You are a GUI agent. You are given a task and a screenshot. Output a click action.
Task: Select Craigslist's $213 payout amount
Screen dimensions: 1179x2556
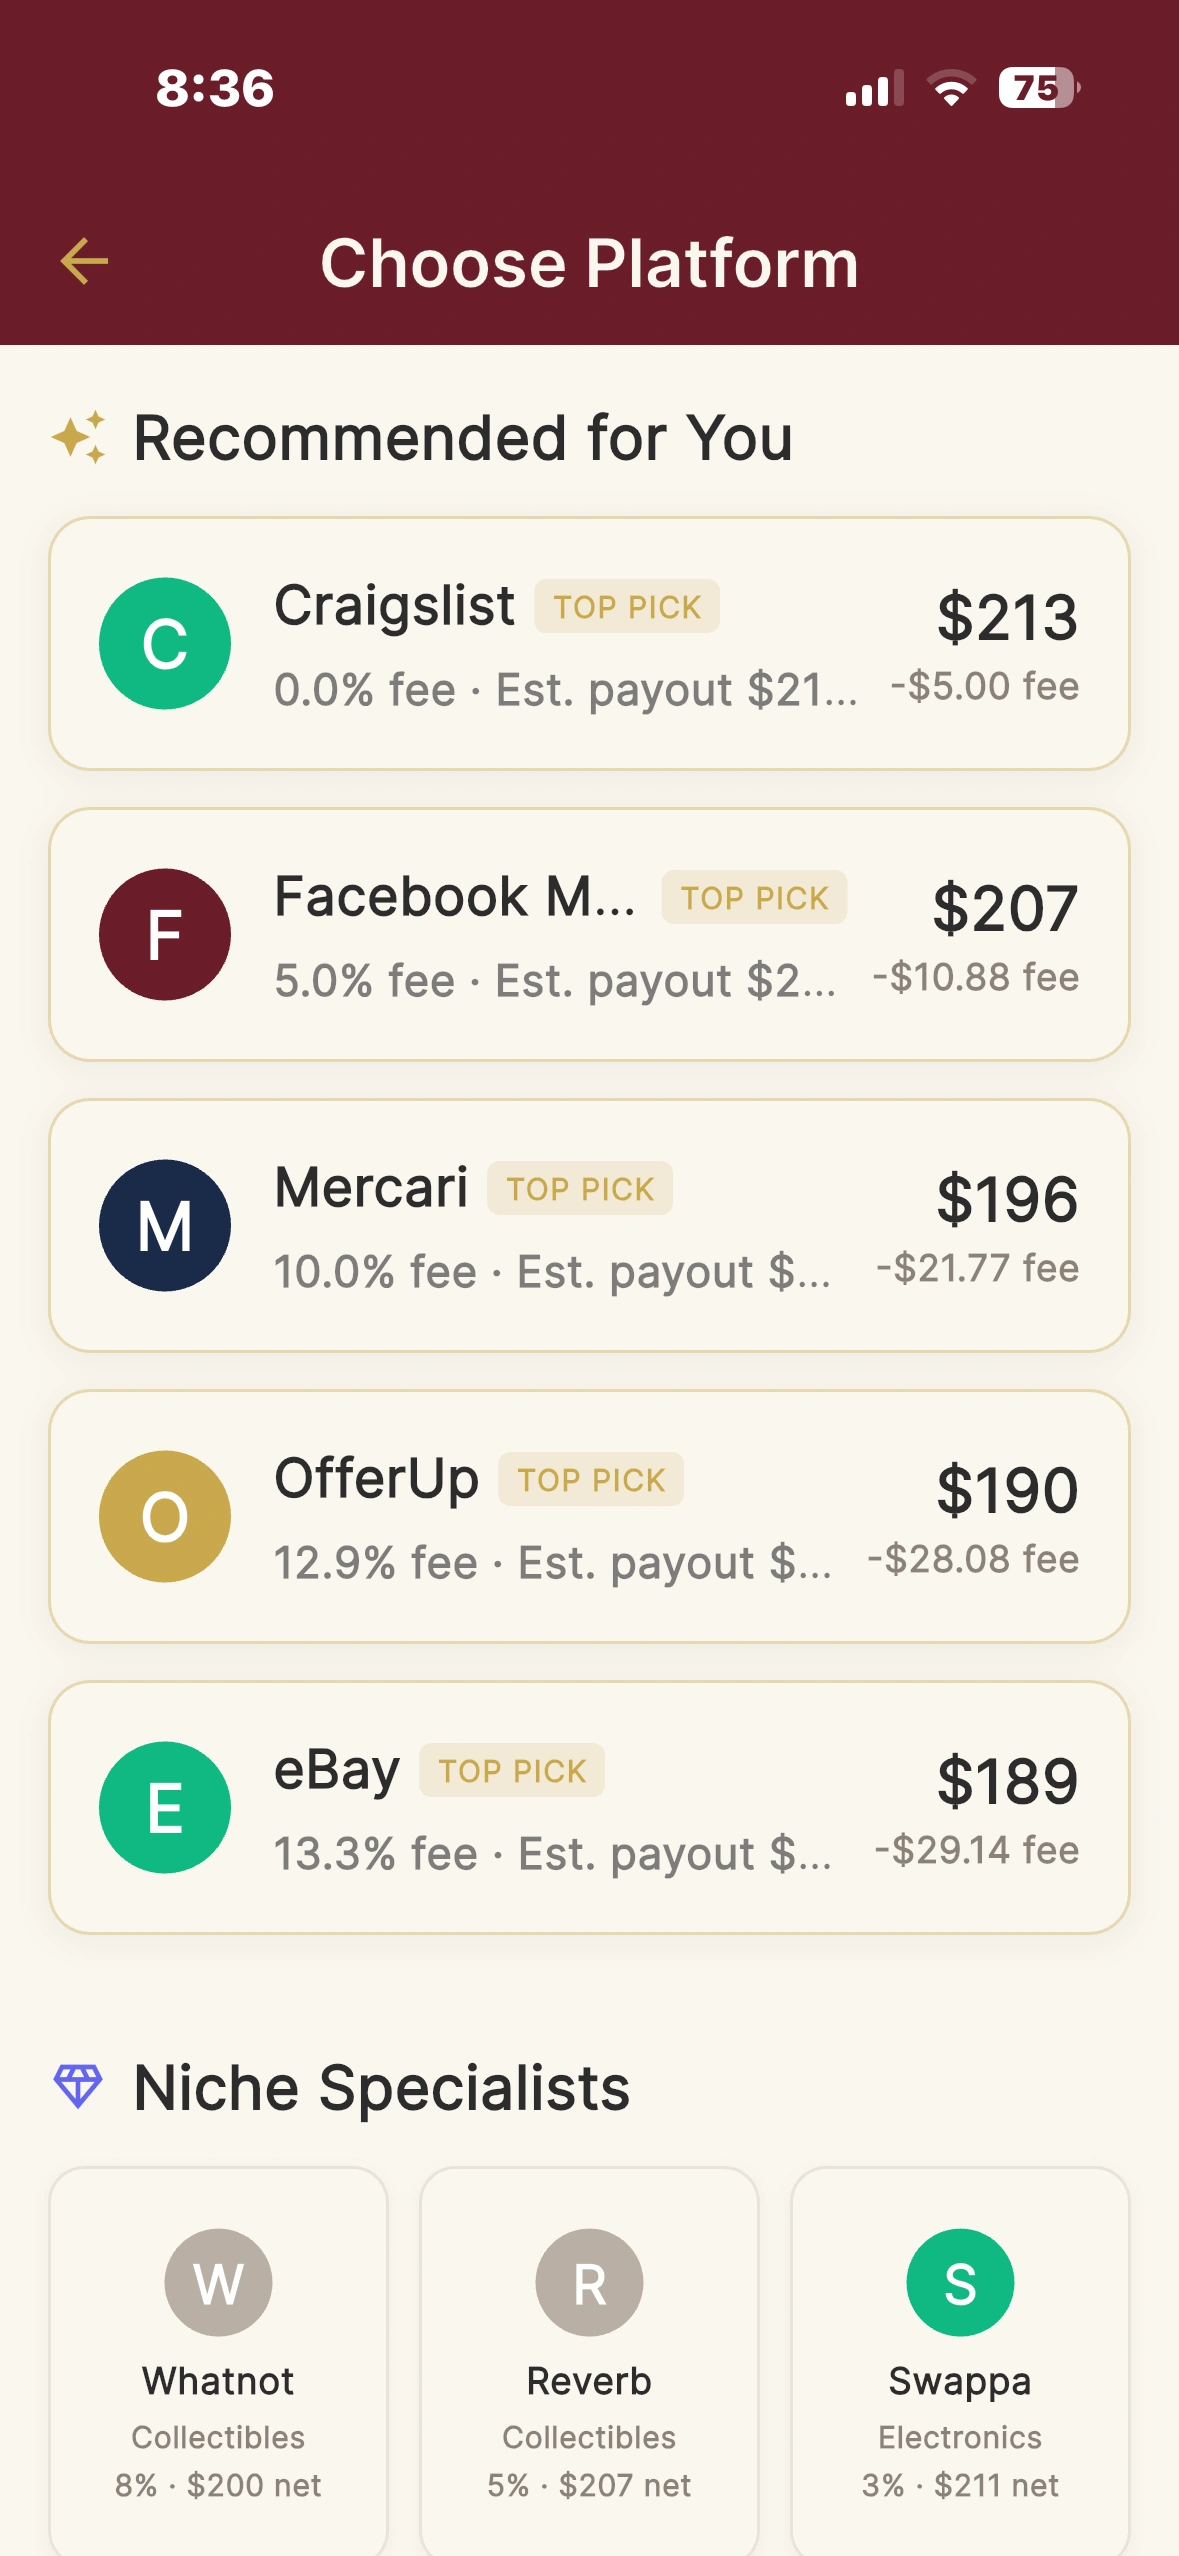[x=1006, y=616]
